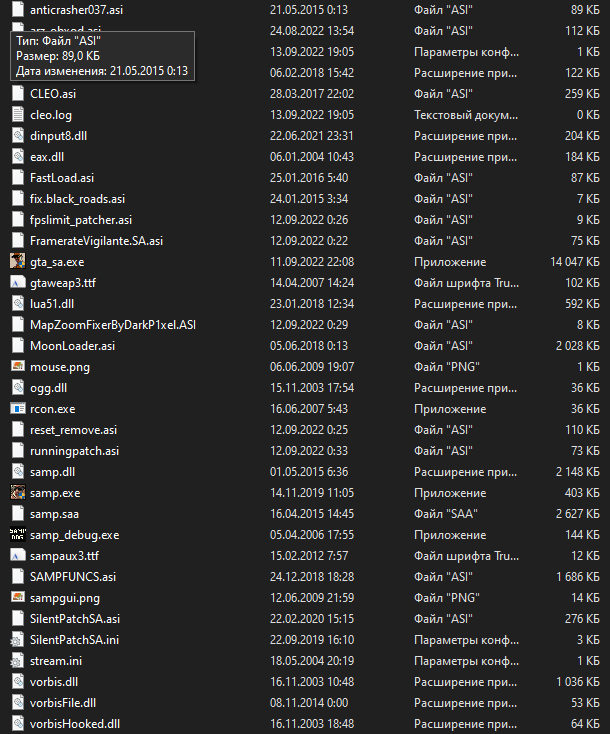Click the stream.ini config icon

pyautogui.click(x=18, y=661)
